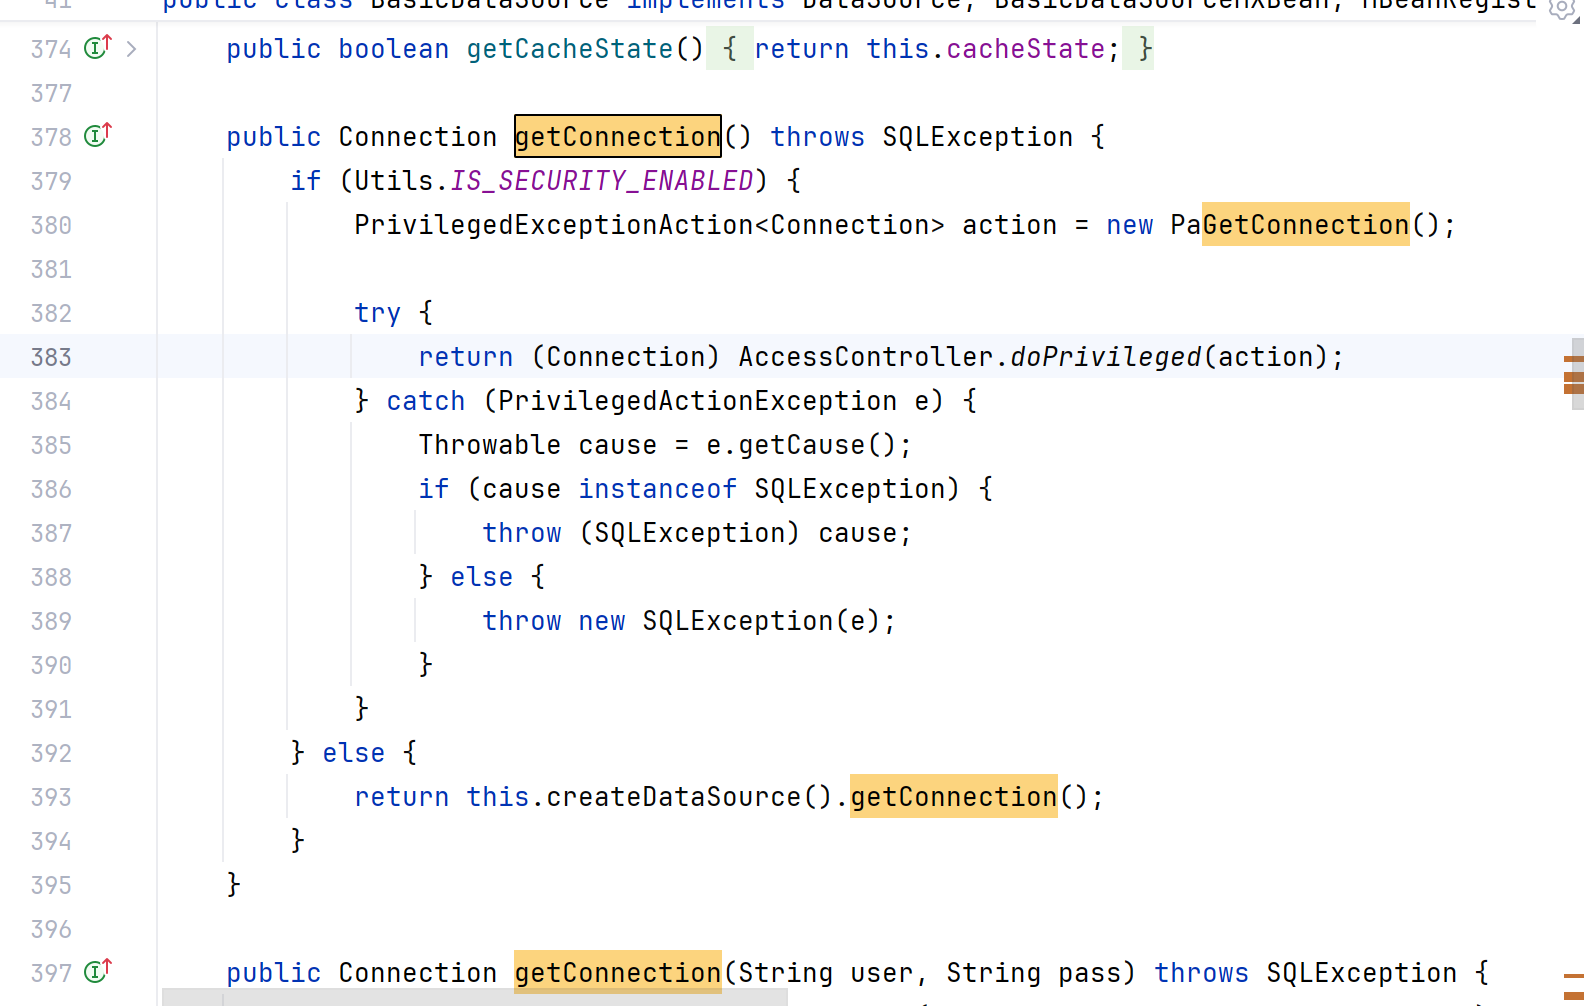The image size is (1584, 1006).
Task: Click the cacheState field on line 374
Action: tap(1025, 49)
